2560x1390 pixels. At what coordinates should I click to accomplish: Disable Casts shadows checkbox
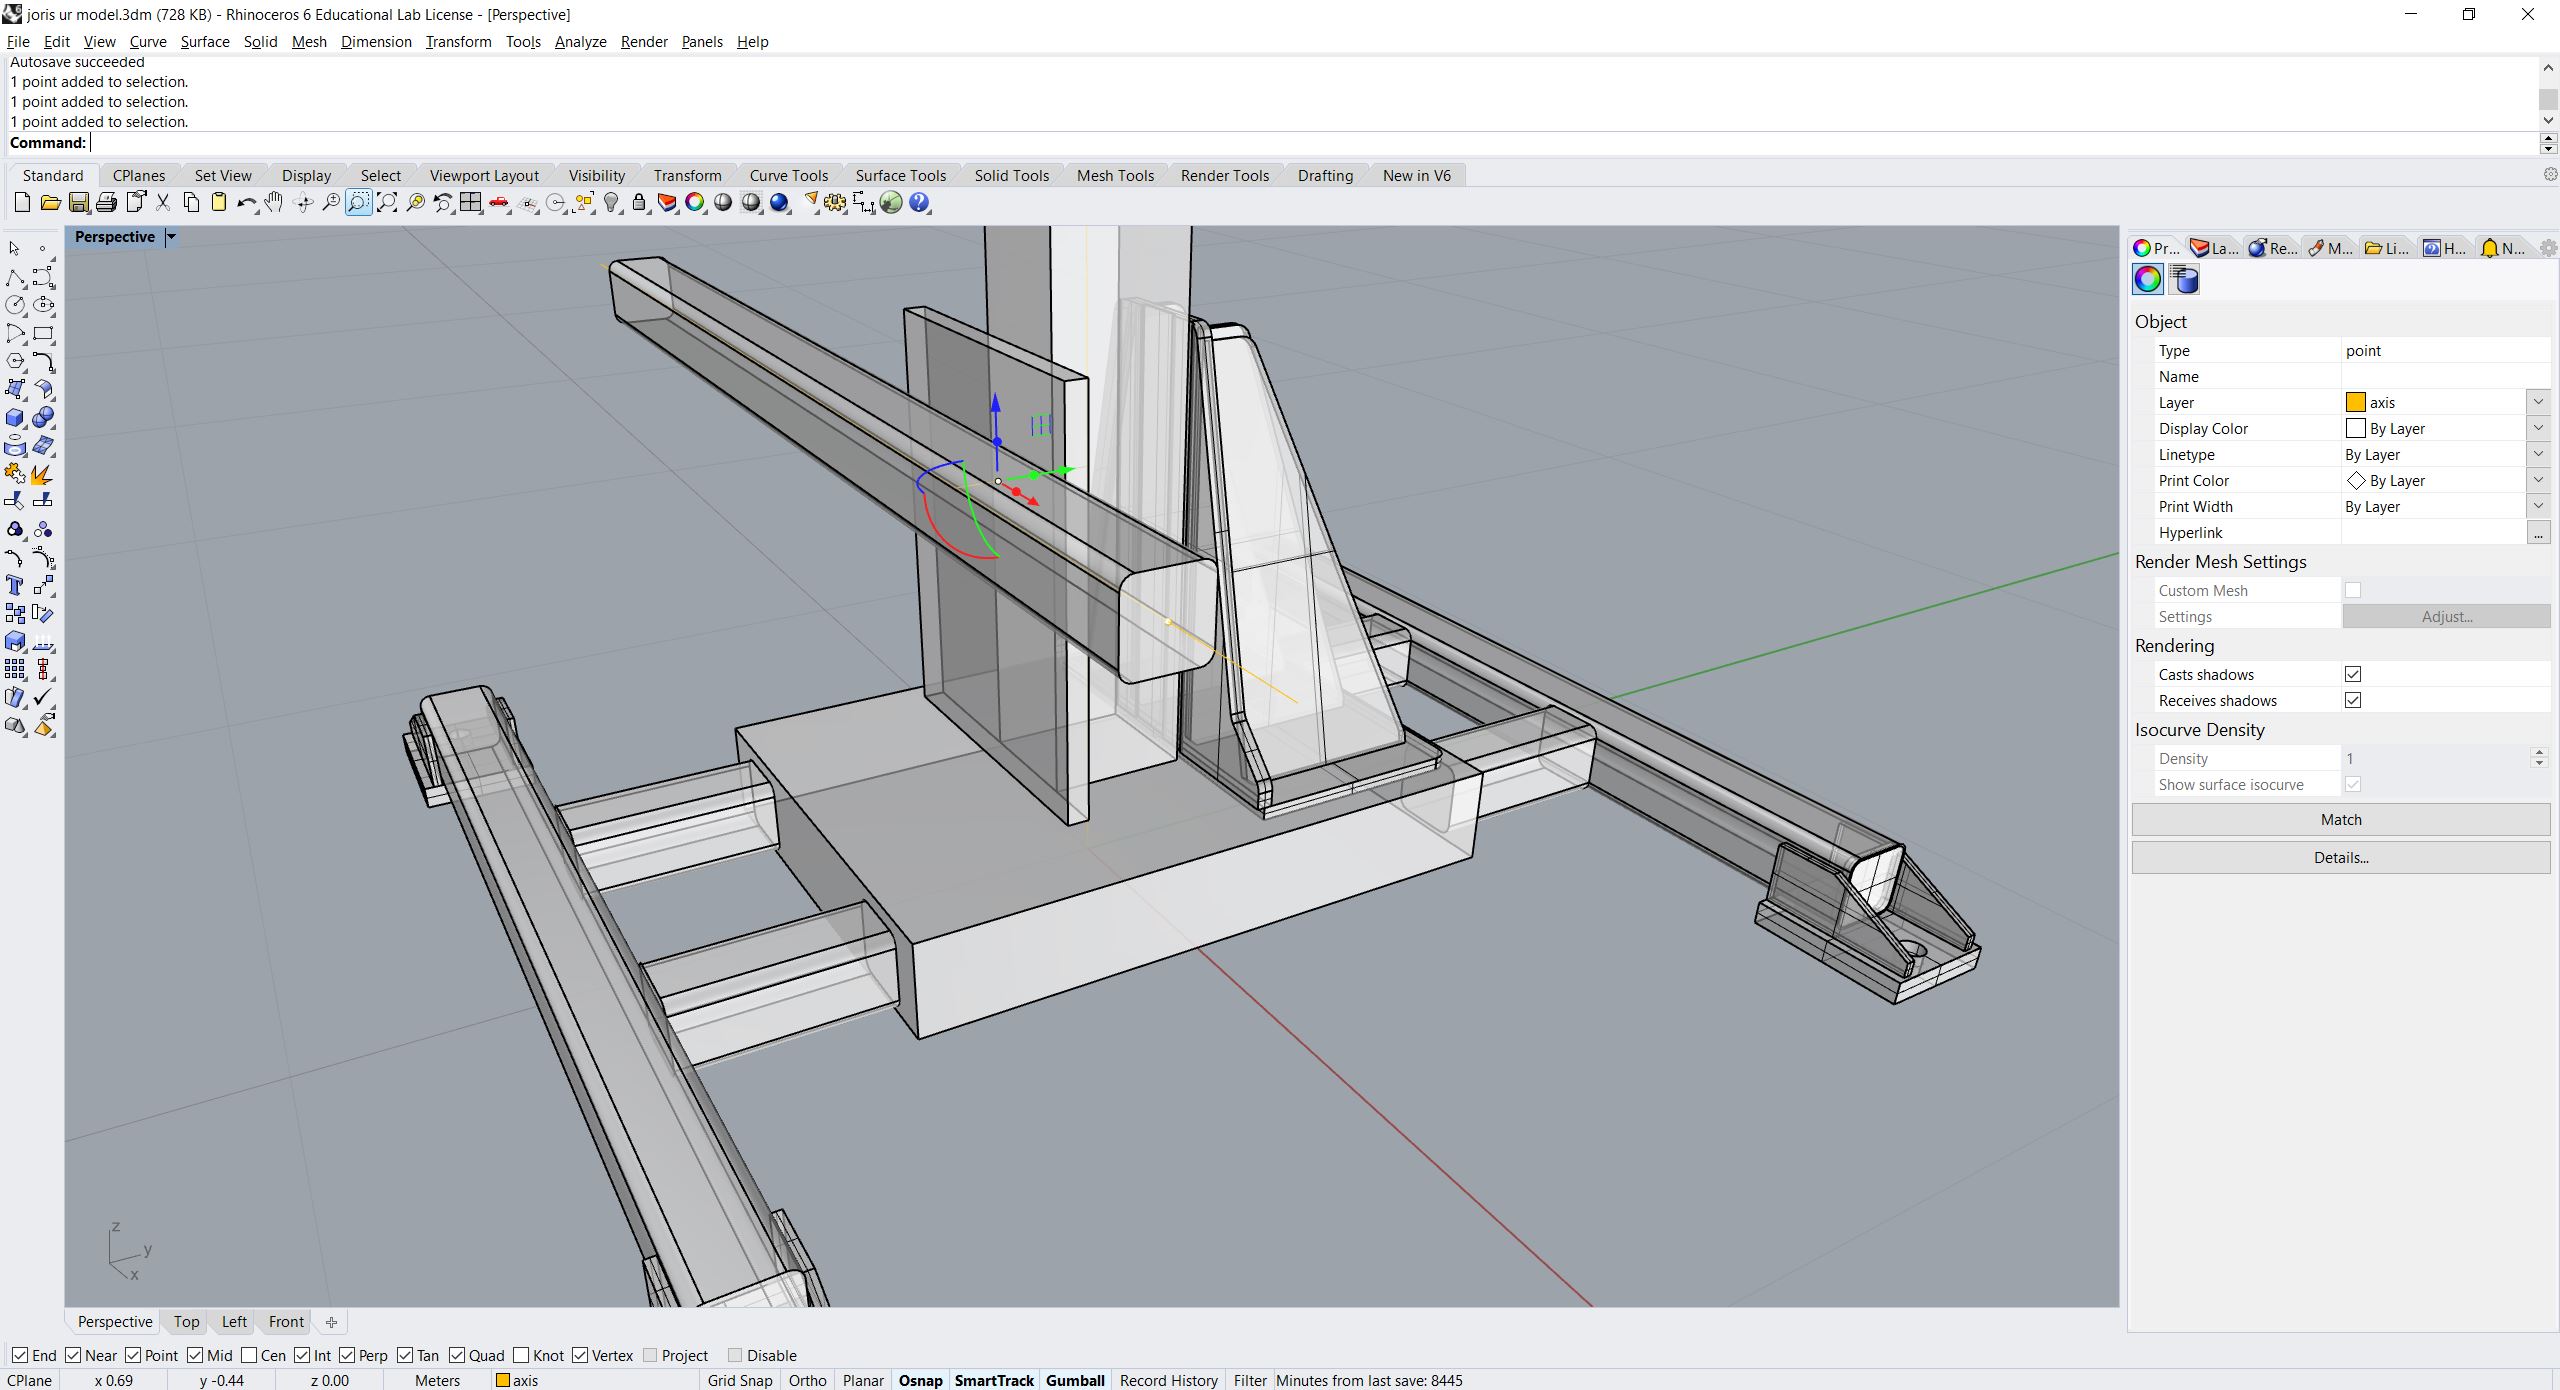tap(2353, 675)
